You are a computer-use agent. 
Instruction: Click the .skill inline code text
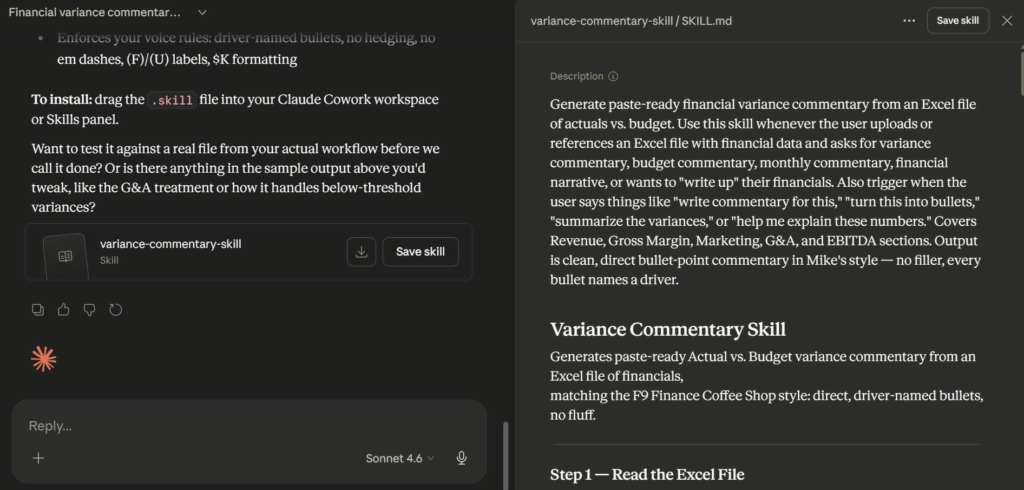coord(172,101)
